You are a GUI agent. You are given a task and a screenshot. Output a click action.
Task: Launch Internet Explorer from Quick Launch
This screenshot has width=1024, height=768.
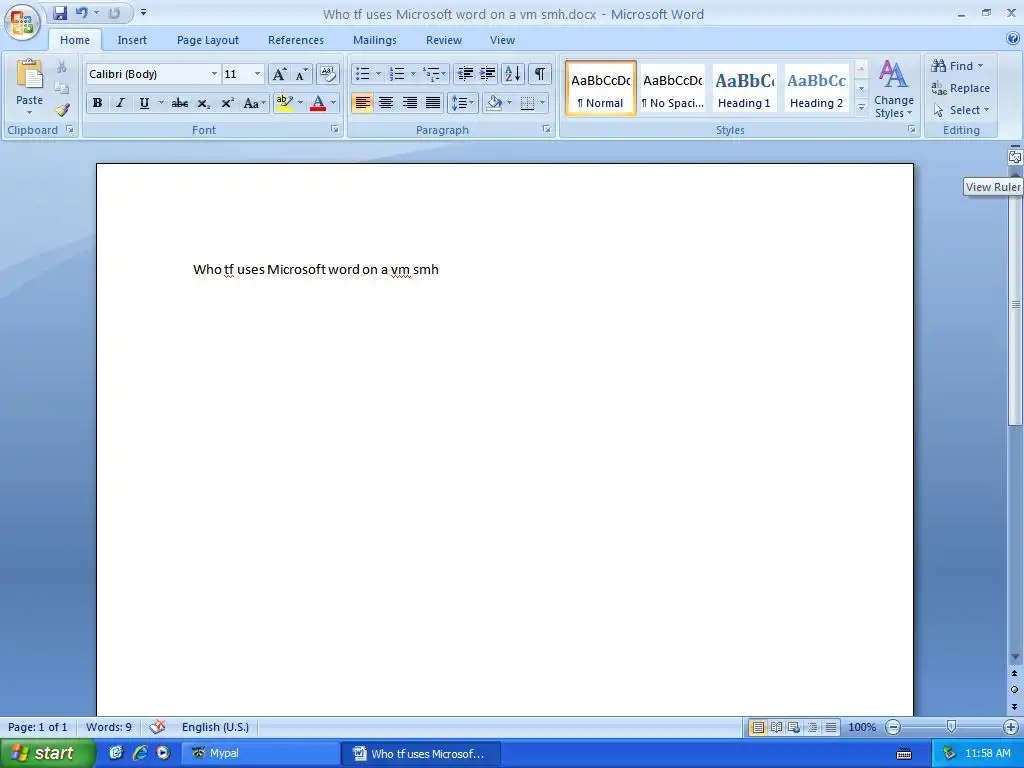(x=139, y=753)
